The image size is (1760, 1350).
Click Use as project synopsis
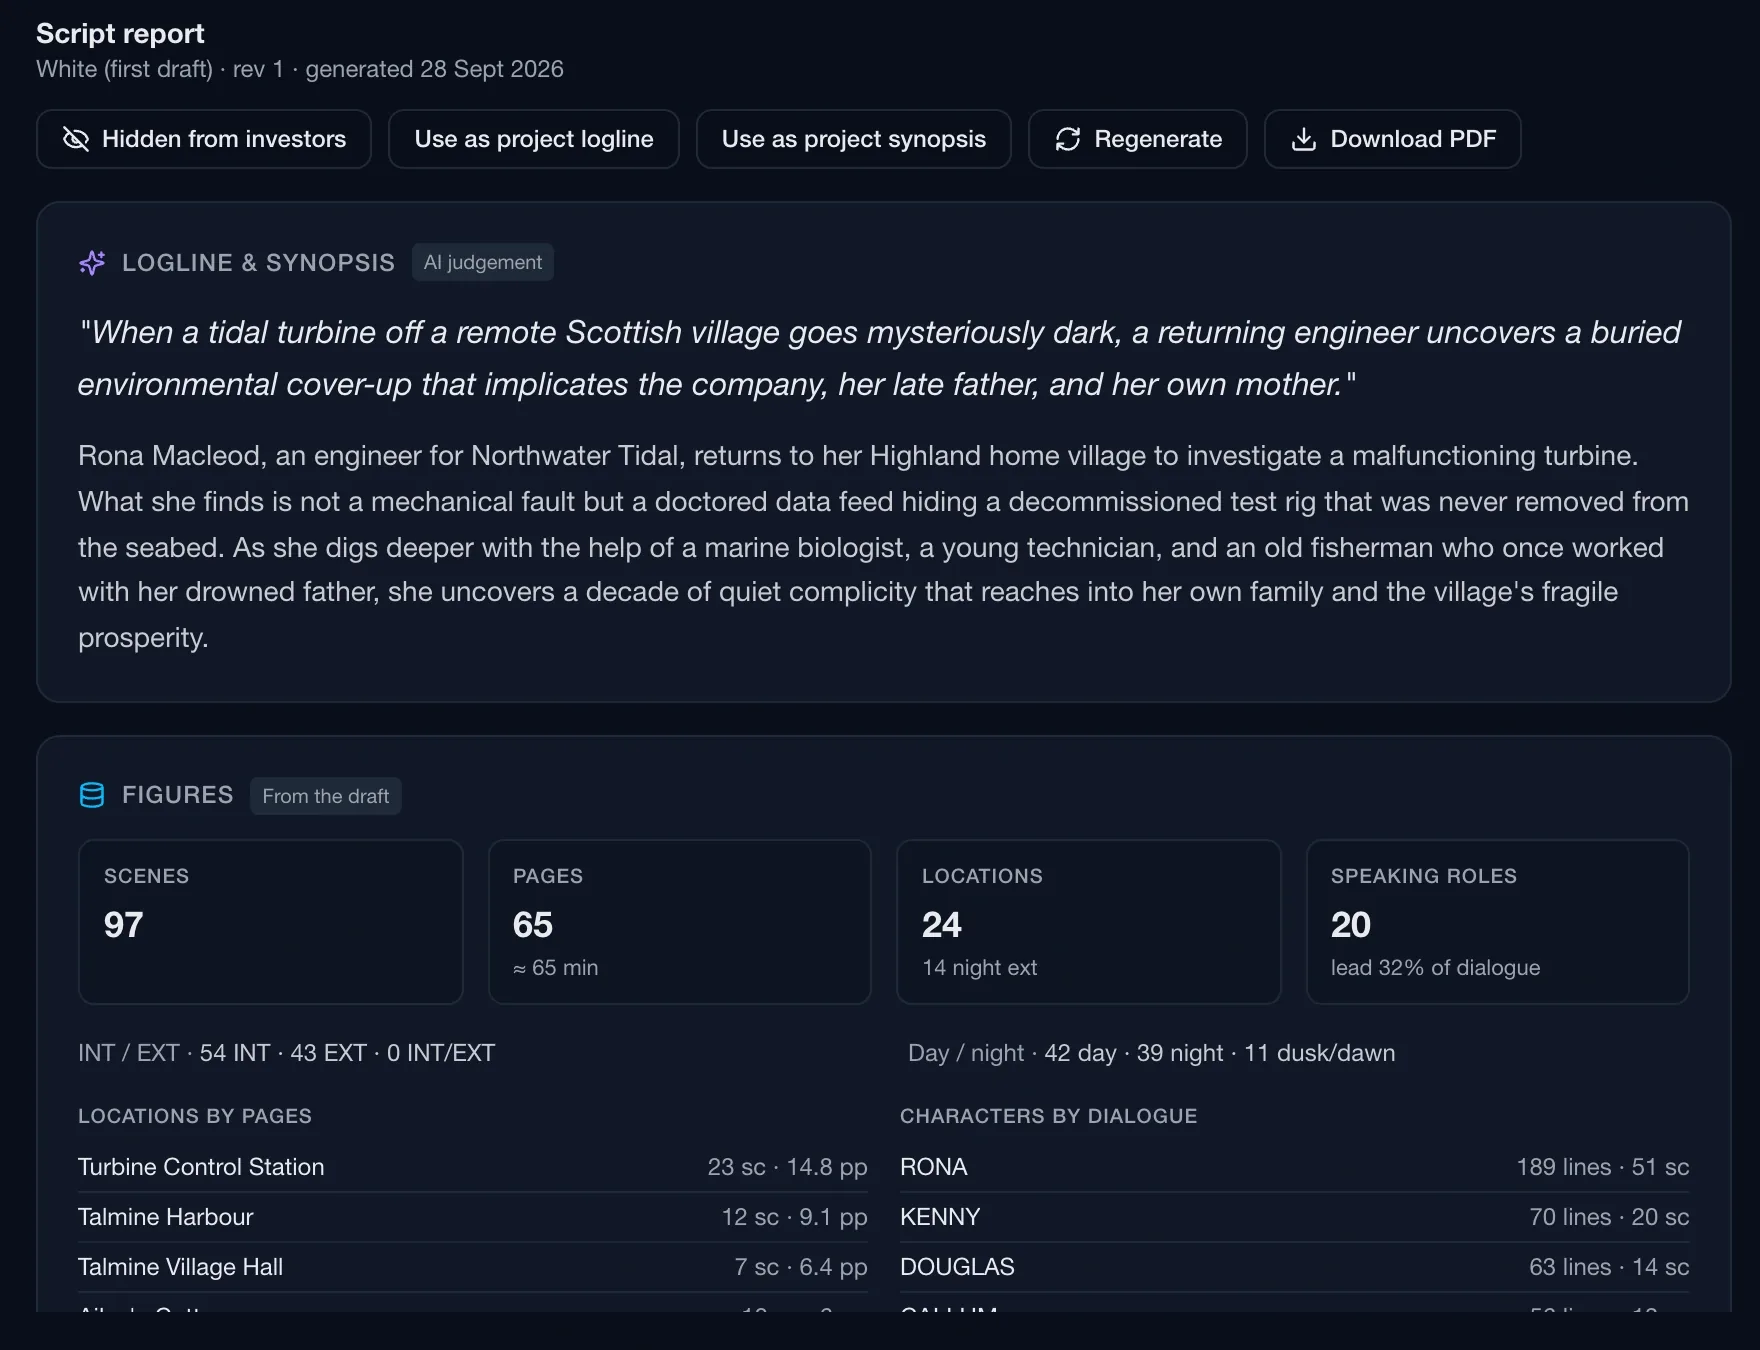[854, 139]
